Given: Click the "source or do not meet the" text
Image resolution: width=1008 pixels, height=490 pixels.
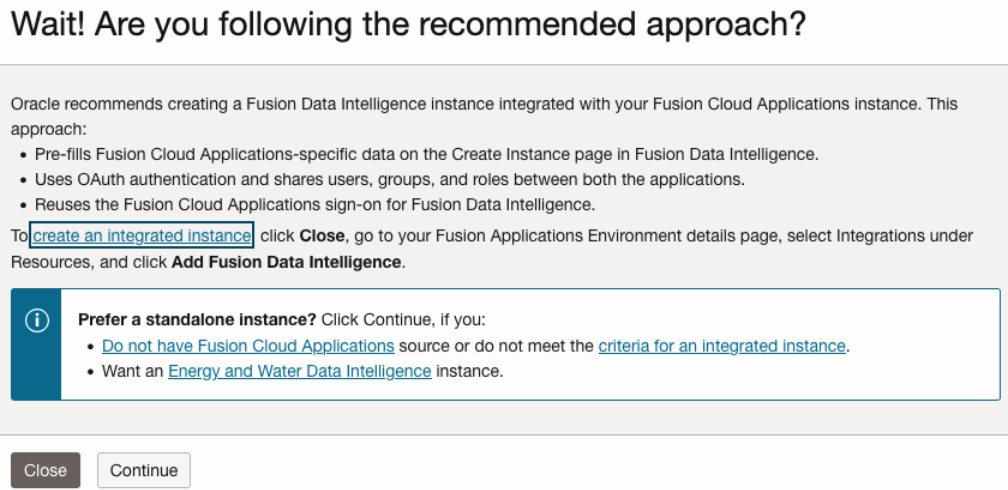Looking at the screenshot, I should pos(496,346).
